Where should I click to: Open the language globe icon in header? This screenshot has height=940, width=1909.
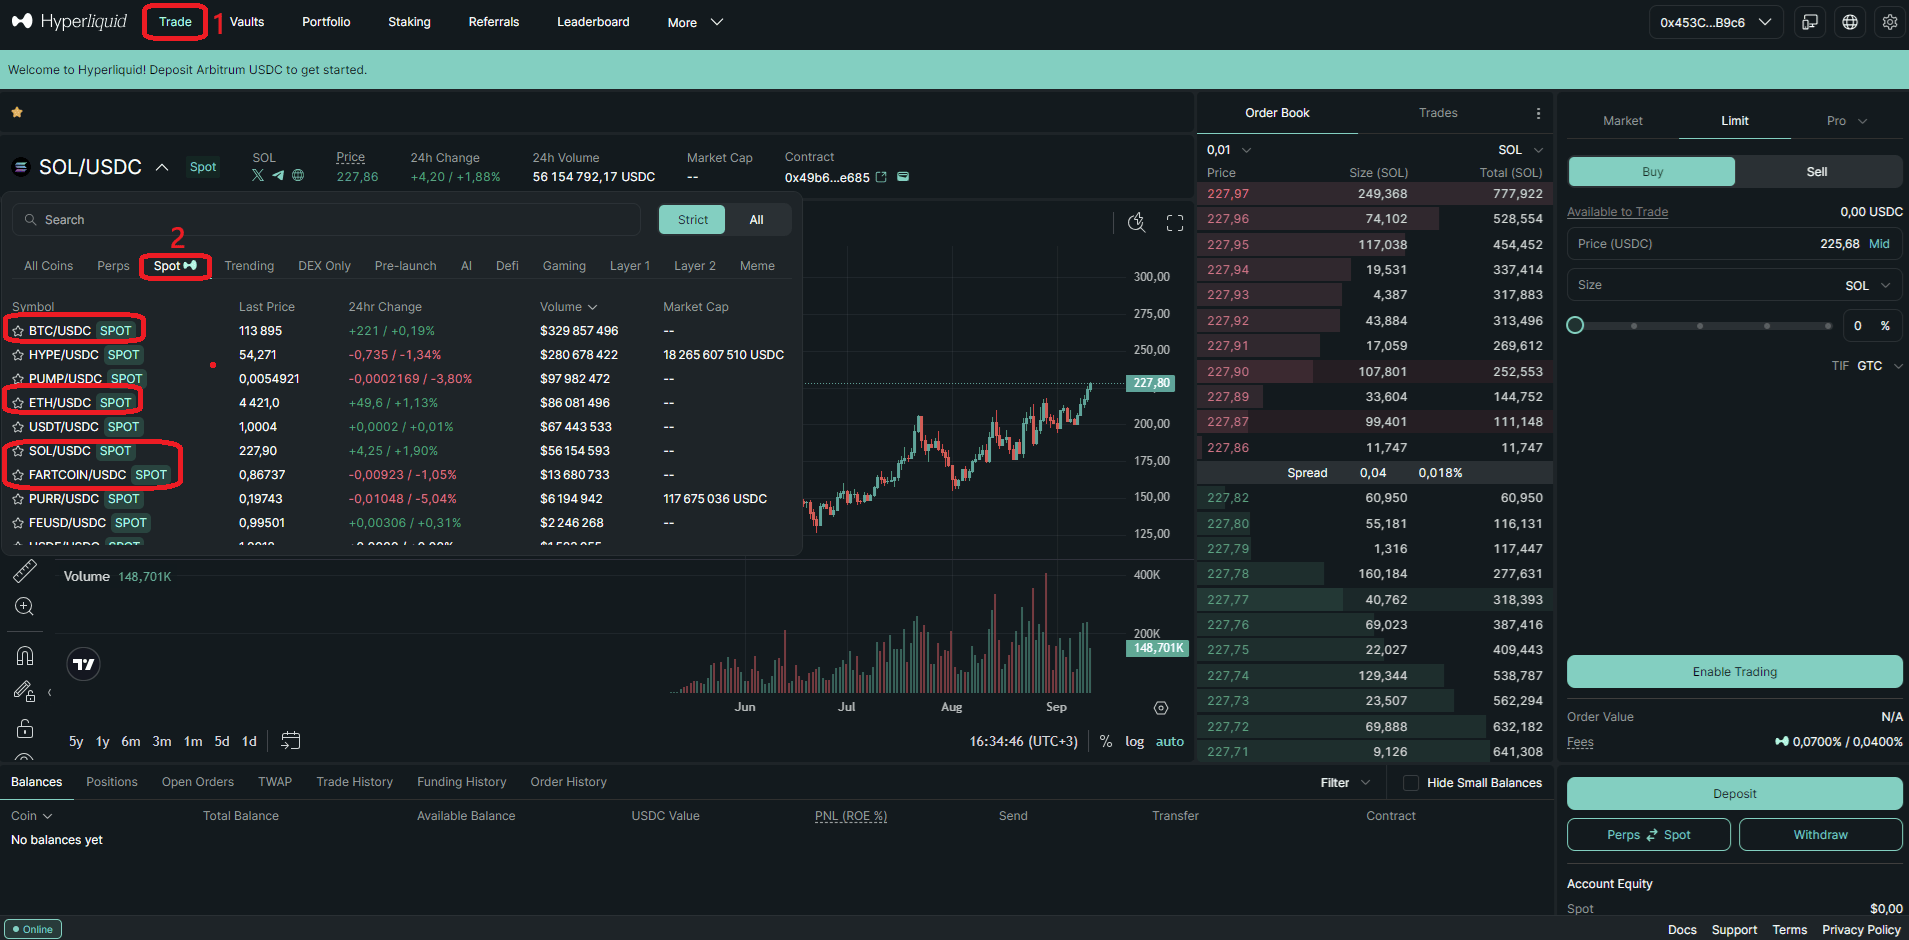click(x=1850, y=22)
